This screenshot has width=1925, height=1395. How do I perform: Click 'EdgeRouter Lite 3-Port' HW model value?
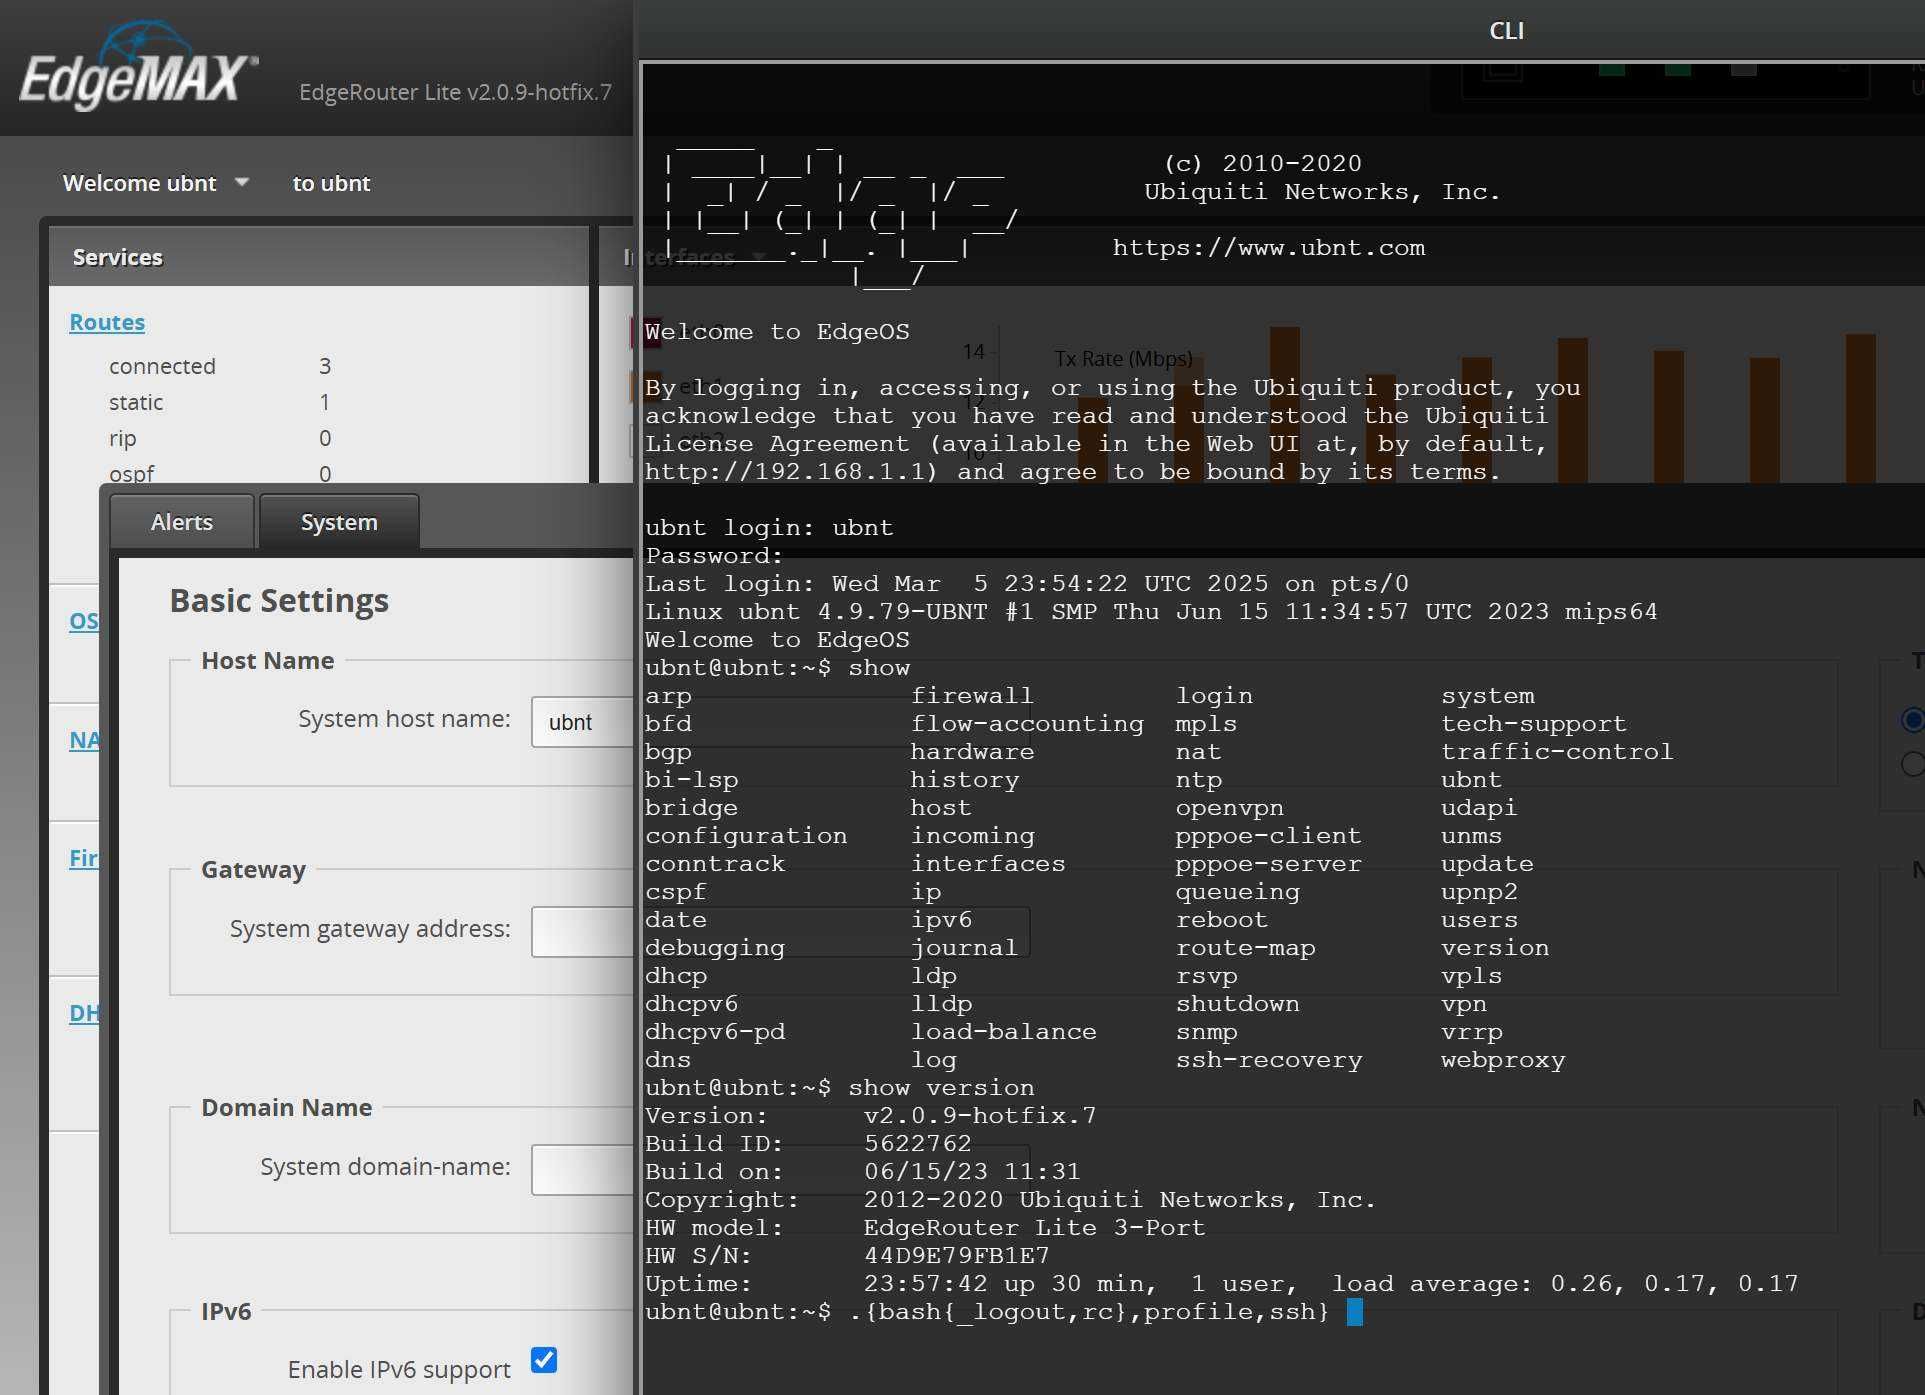(1035, 1228)
